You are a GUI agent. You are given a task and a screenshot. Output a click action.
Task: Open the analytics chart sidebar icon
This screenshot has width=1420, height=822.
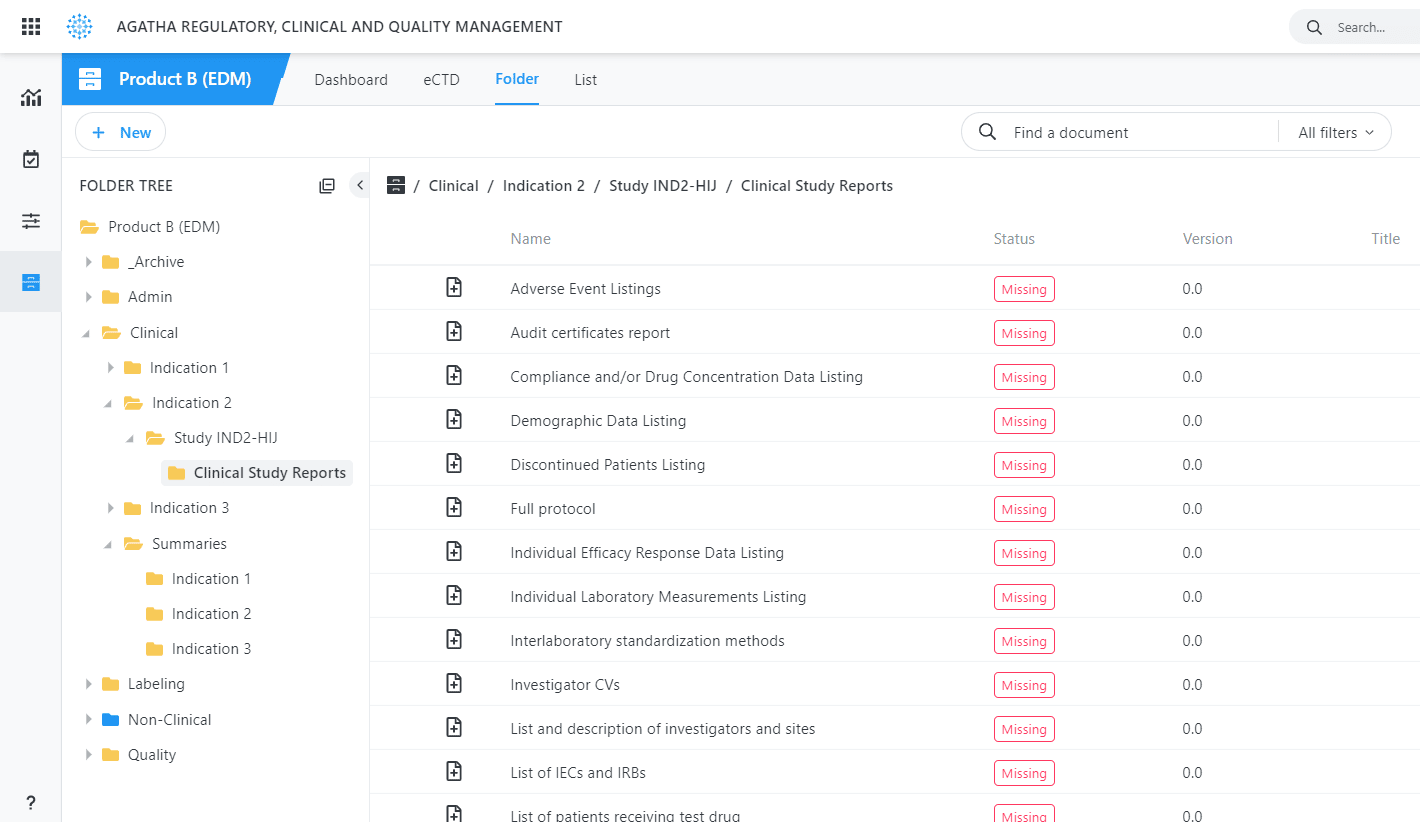click(x=31, y=97)
